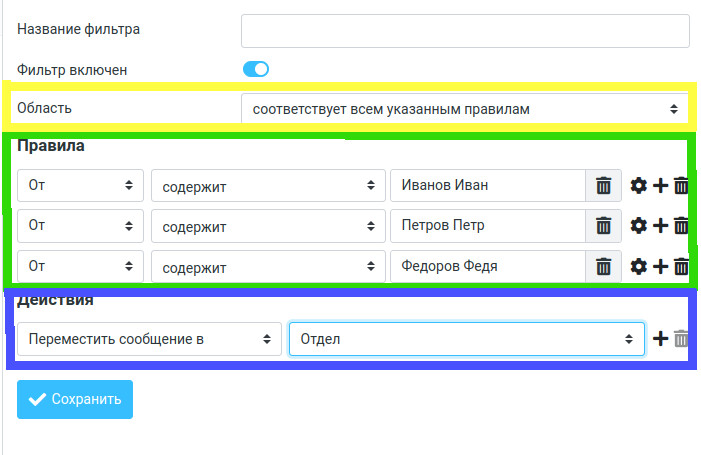The width and height of the screenshot is (701, 455).
Task: Add another action with the plus icon
Action: point(660,339)
